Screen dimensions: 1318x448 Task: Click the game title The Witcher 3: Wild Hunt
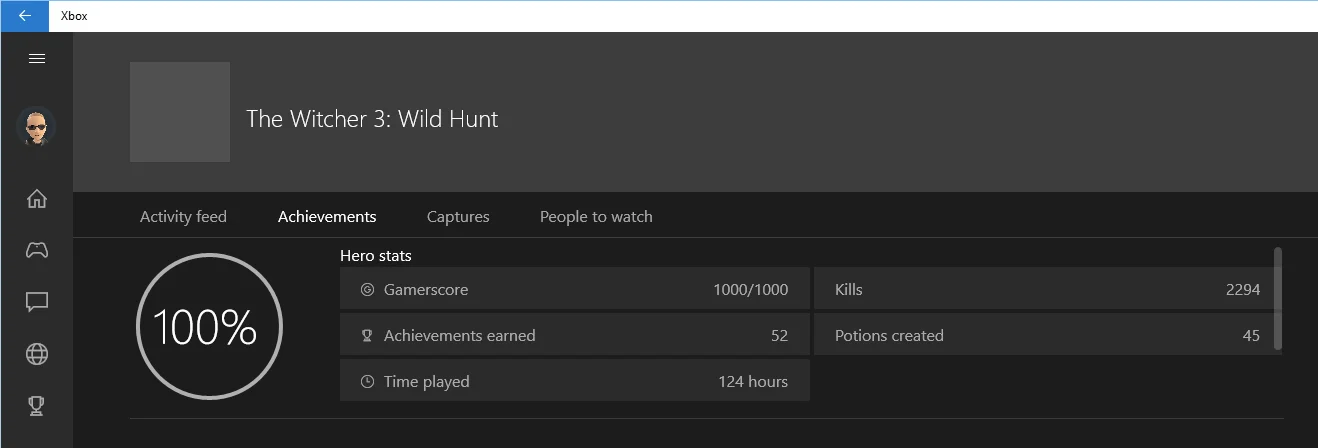372,119
